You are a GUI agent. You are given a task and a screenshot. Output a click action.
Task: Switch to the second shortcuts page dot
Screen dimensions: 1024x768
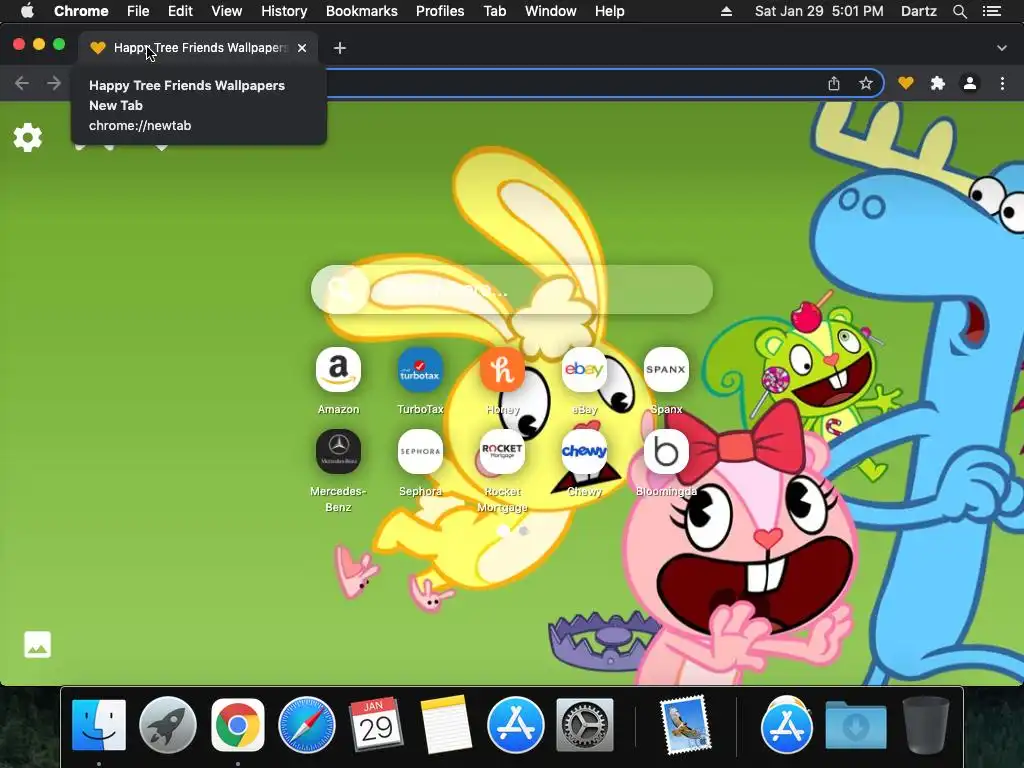(x=523, y=531)
